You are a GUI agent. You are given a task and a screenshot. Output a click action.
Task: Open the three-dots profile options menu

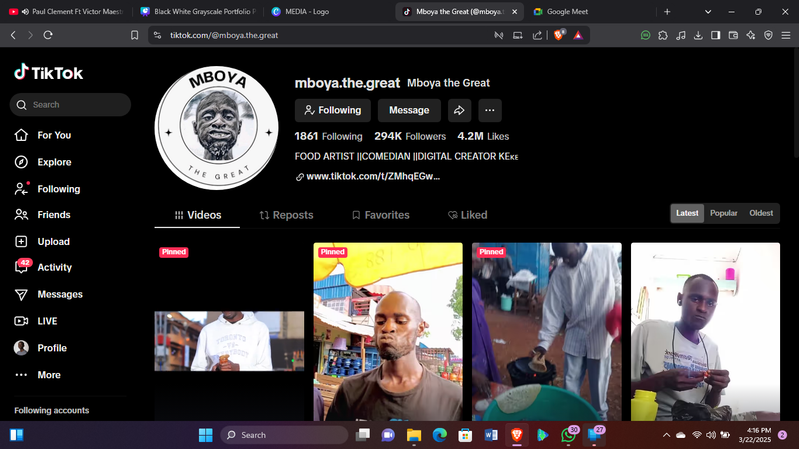click(489, 110)
